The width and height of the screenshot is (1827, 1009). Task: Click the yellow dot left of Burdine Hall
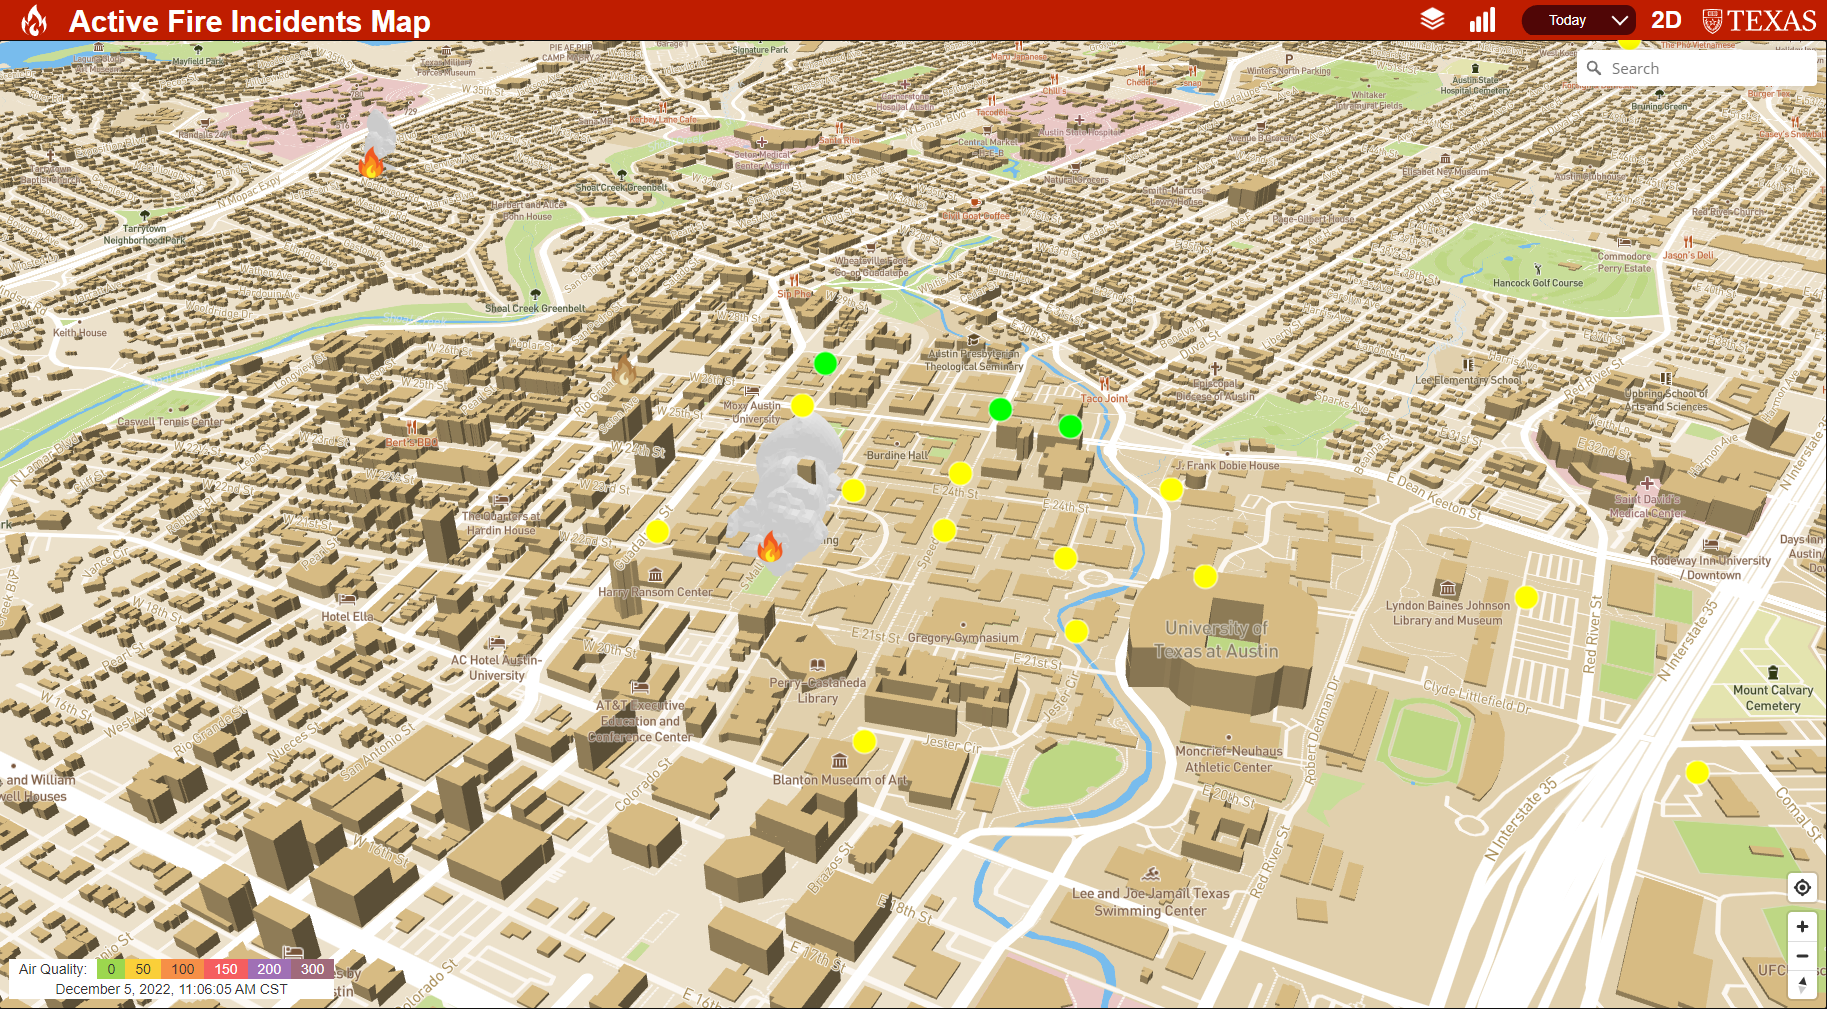(853, 490)
